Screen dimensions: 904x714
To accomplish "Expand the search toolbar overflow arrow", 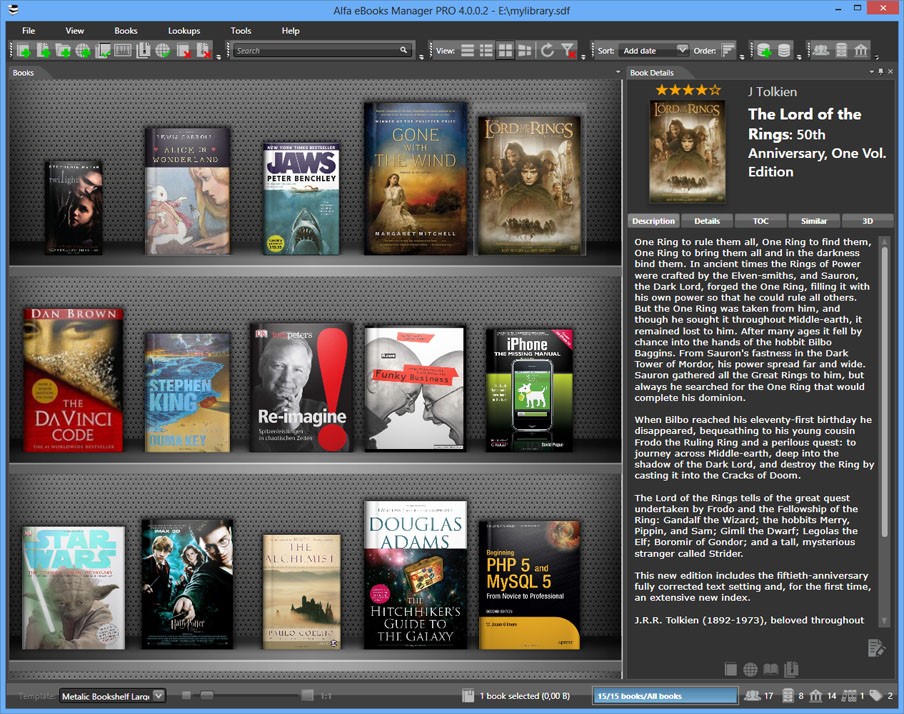I will click(421, 57).
